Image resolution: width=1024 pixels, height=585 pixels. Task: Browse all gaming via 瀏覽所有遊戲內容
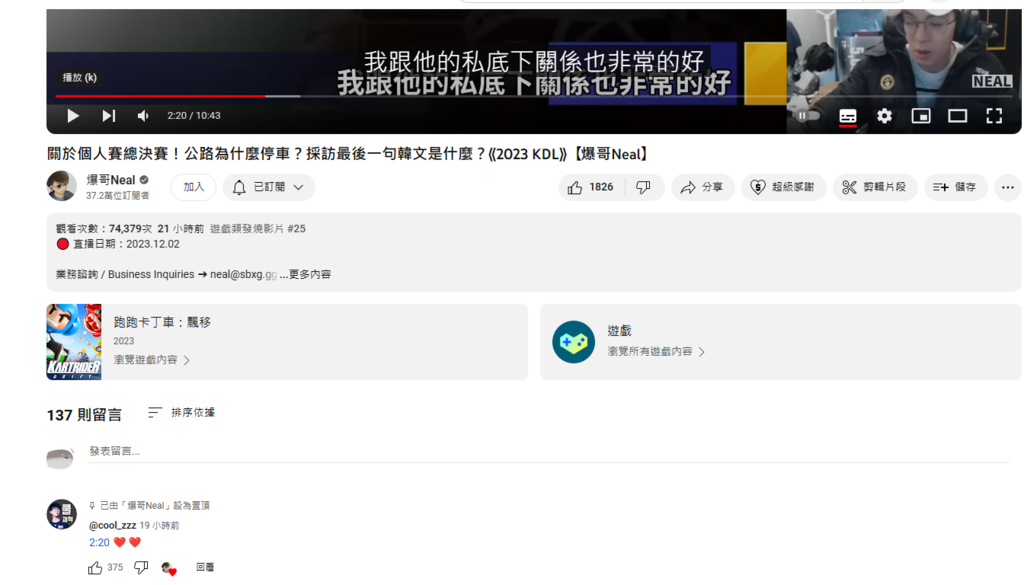pyautogui.click(x=656, y=351)
